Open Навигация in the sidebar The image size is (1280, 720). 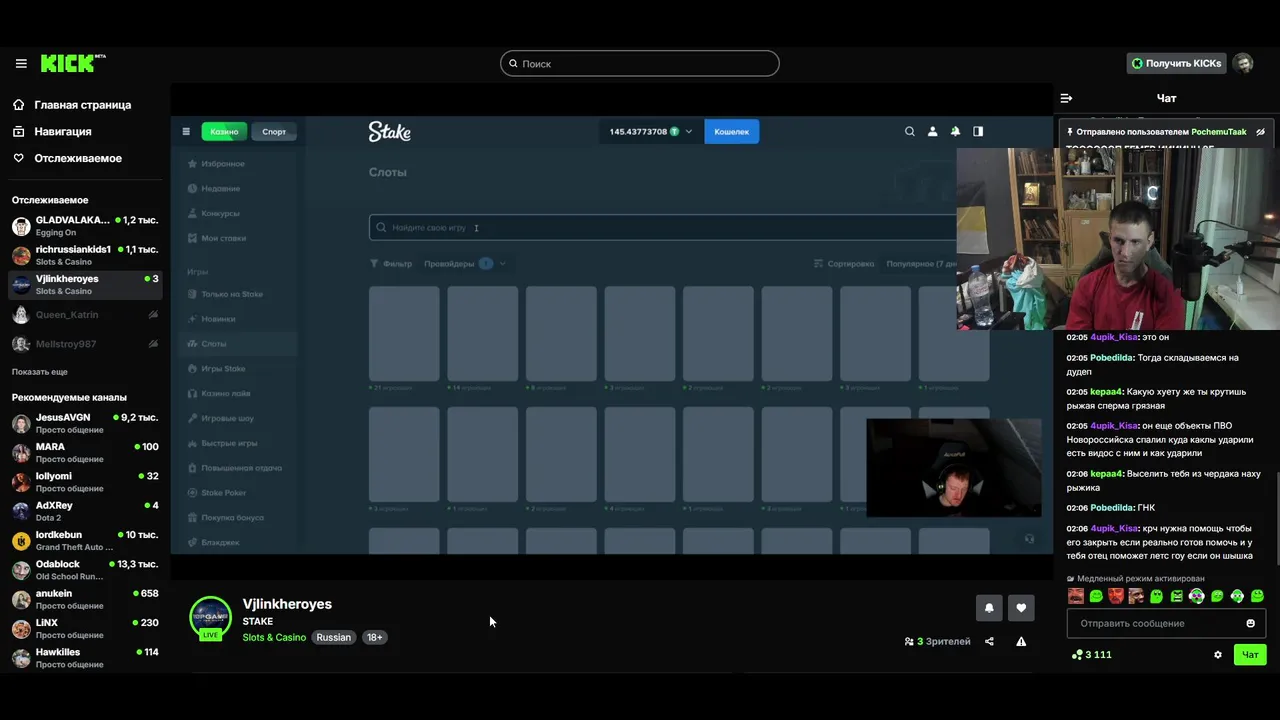63,131
